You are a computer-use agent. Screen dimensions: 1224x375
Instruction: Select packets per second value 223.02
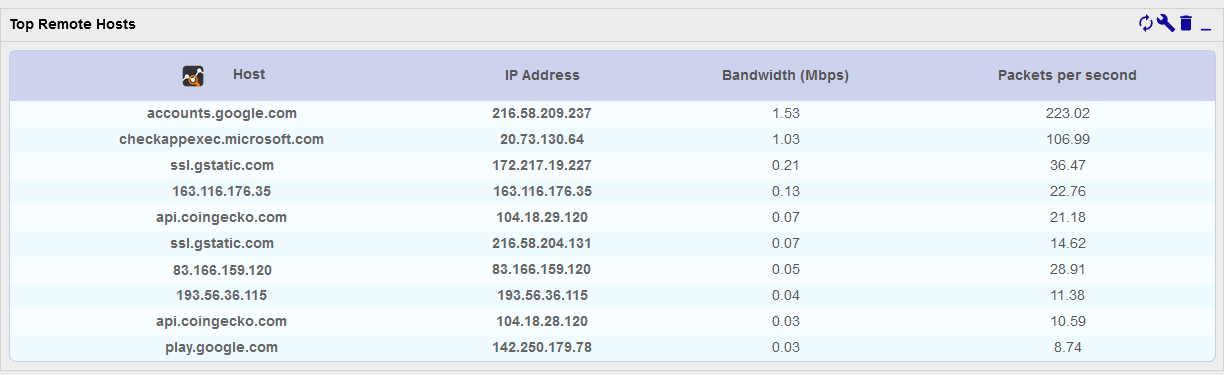(1067, 113)
